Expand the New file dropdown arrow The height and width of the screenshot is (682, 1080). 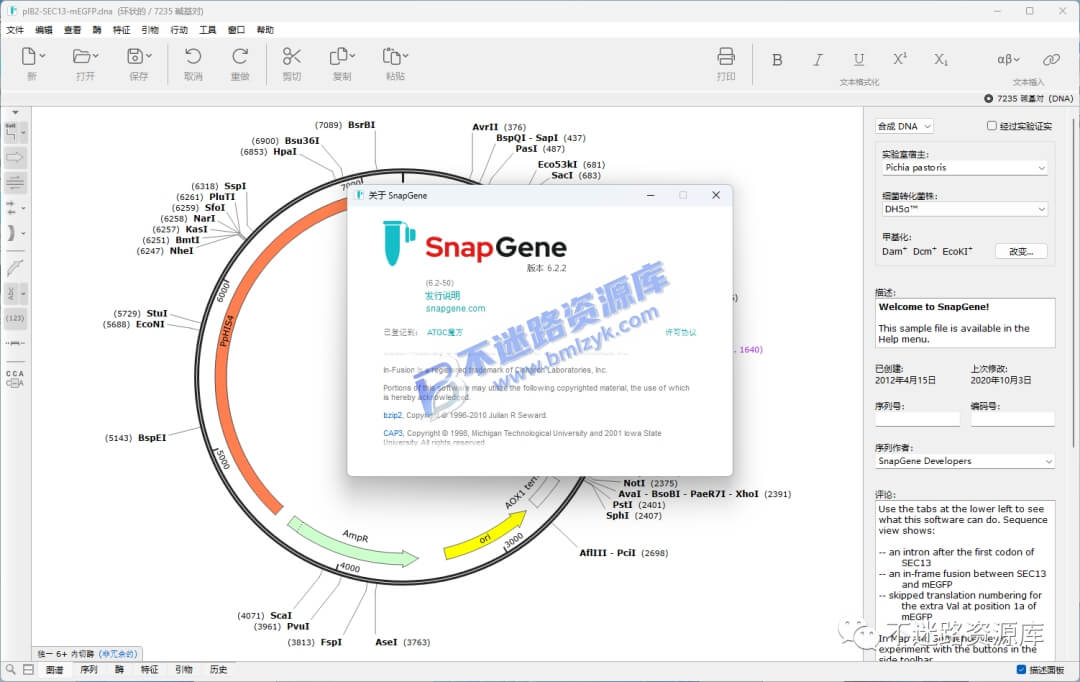43,56
